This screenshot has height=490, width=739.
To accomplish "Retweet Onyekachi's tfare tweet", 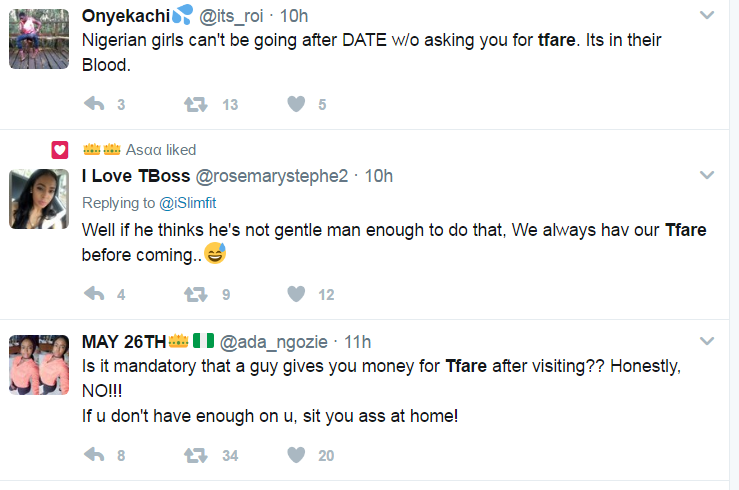I will pyautogui.click(x=196, y=104).
